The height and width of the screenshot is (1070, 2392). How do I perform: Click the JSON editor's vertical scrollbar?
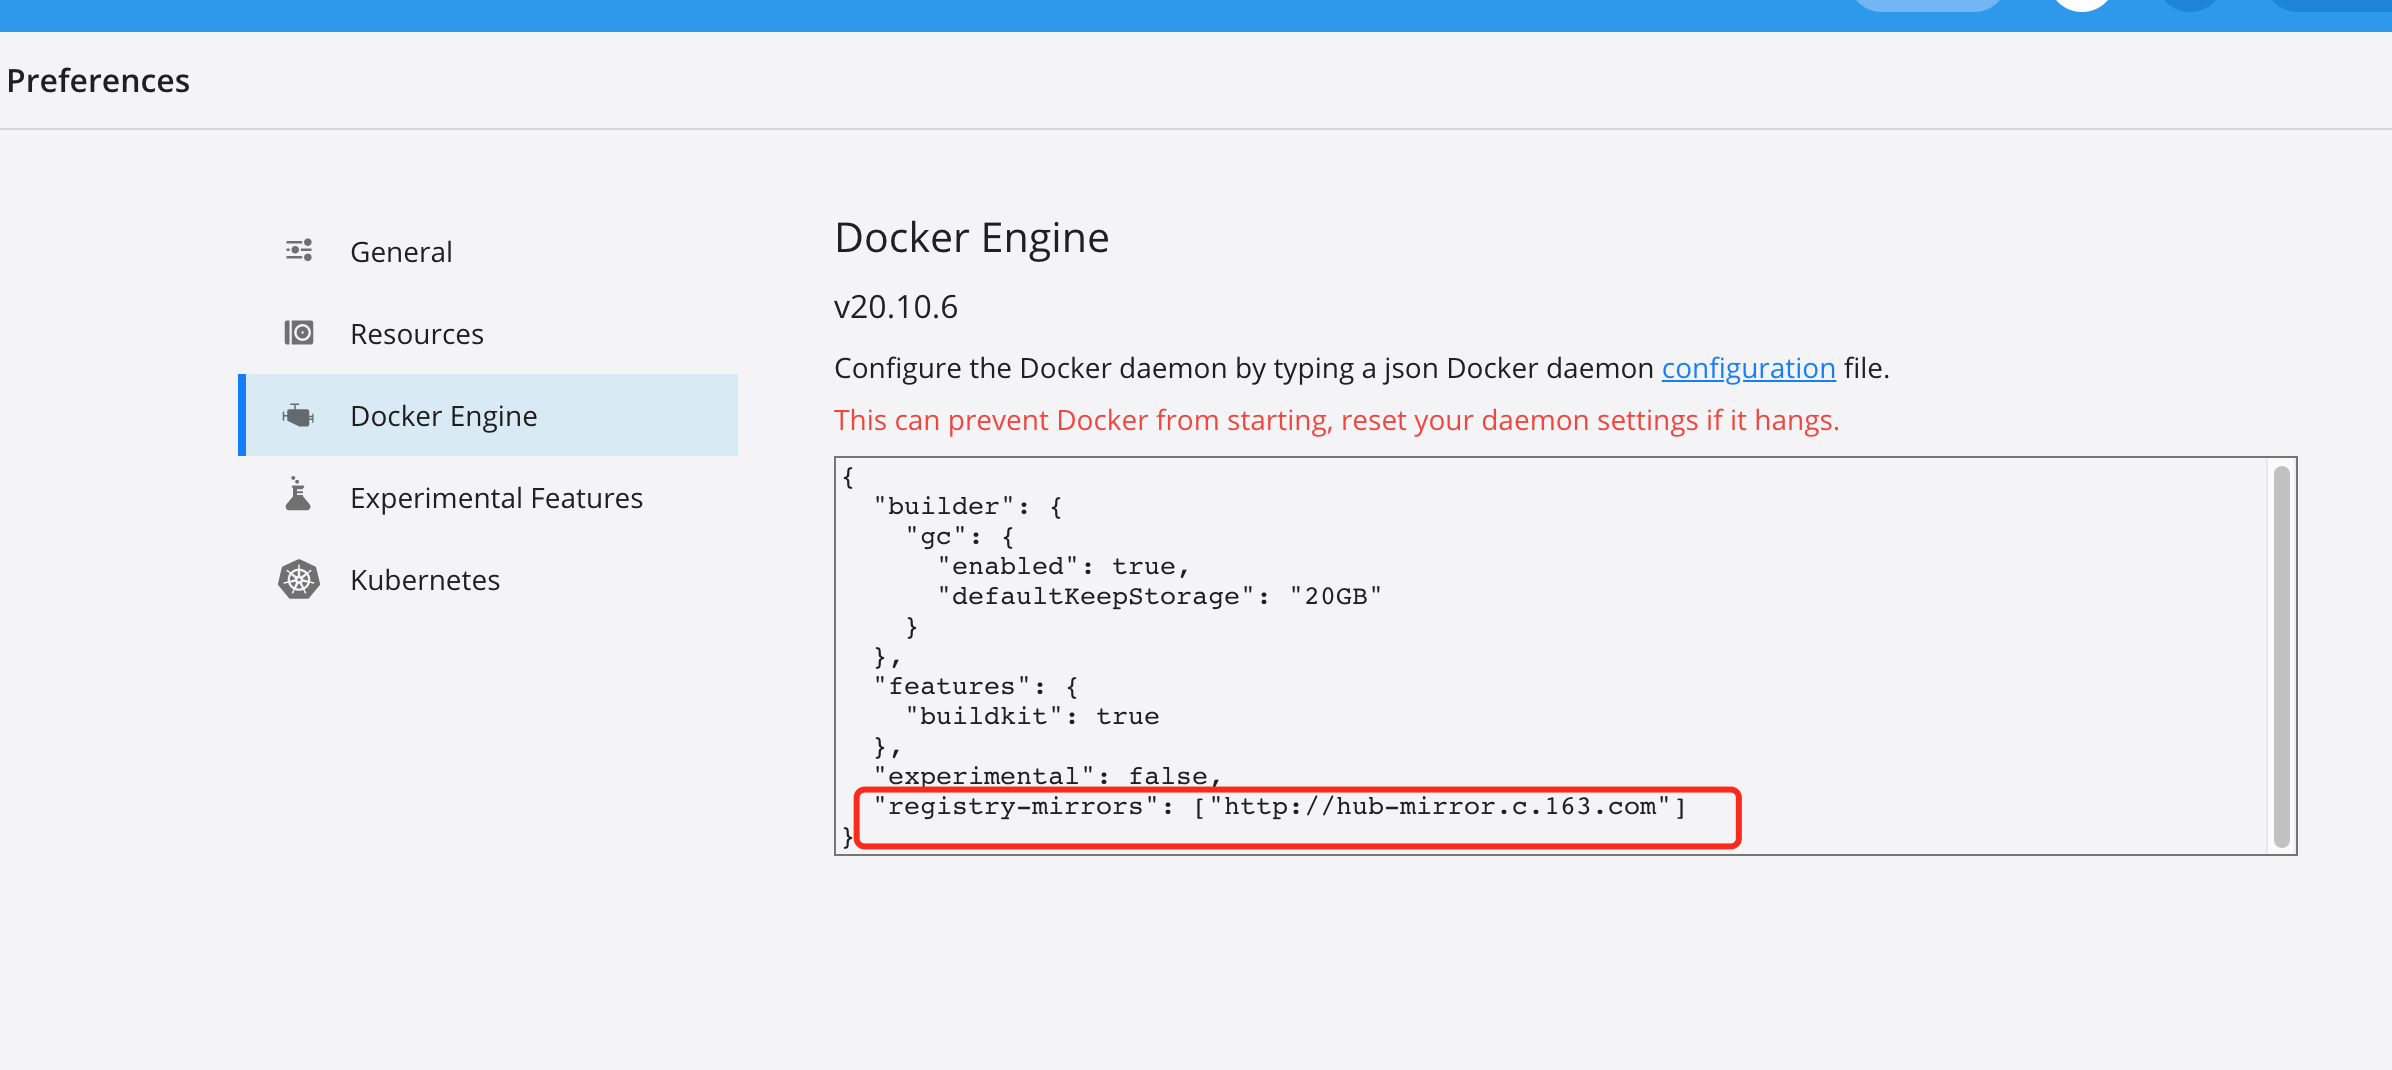[2281, 656]
